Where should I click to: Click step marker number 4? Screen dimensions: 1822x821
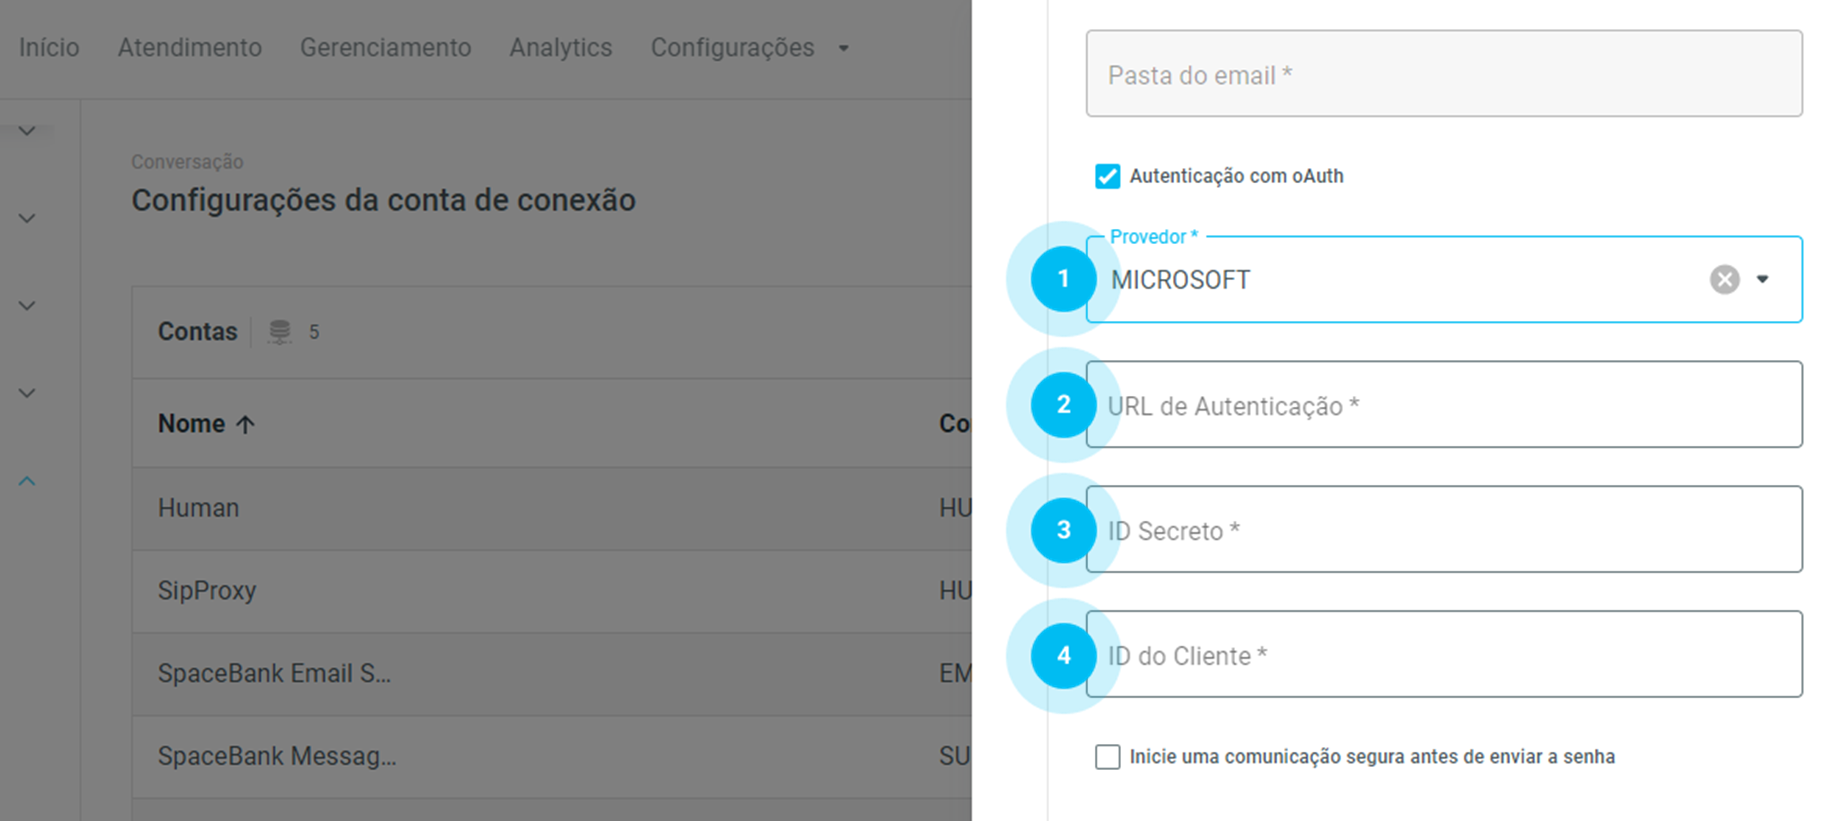[1063, 655]
